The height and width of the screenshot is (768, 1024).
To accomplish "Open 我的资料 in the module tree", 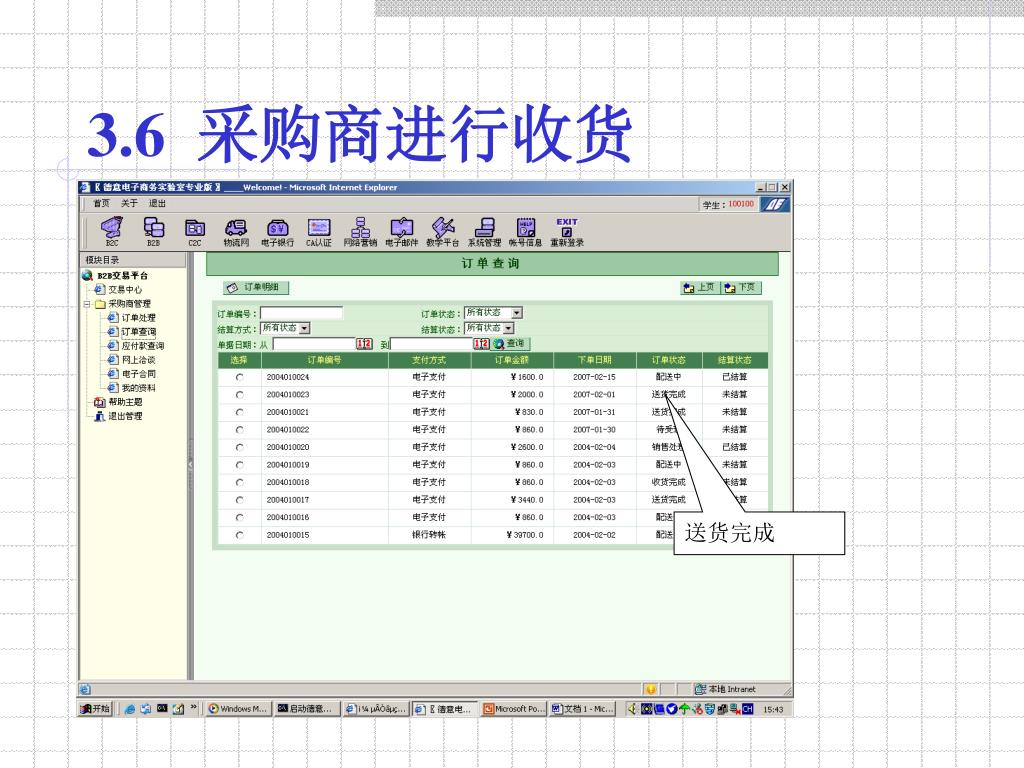I will point(138,388).
